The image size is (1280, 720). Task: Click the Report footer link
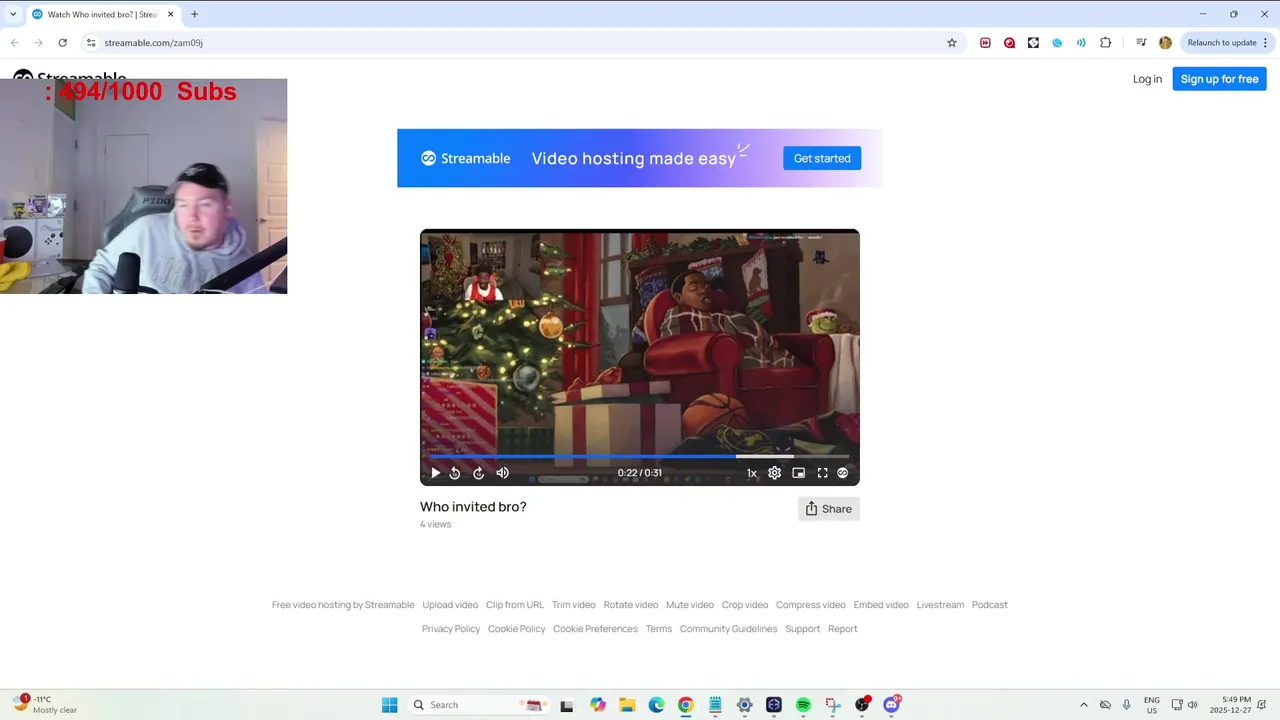(843, 629)
